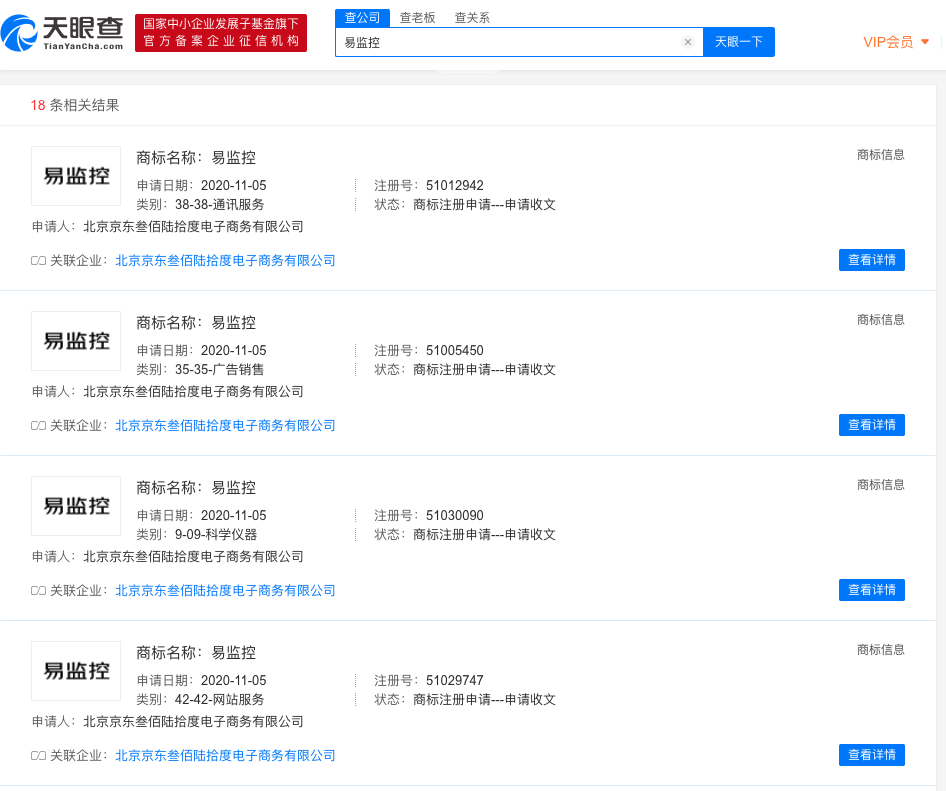Click the red 官方备案企业征信机构 banner
946x791 pixels.
[x=221, y=33]
